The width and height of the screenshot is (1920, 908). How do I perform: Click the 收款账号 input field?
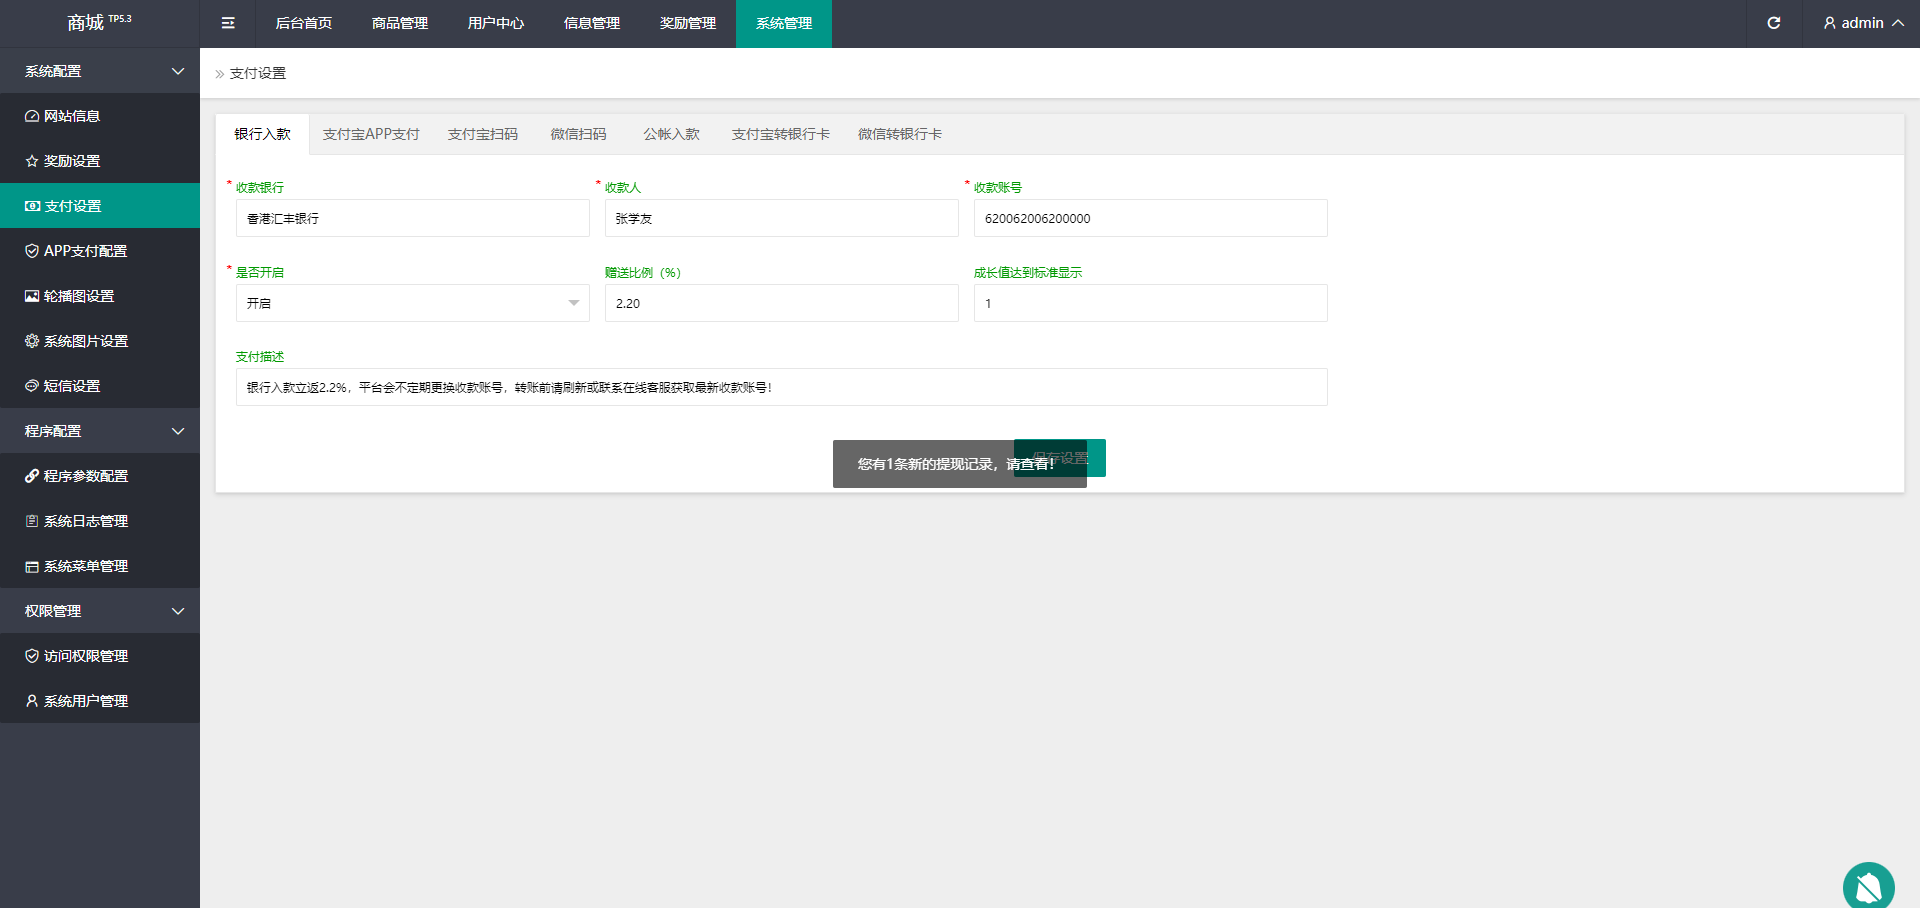tap(1150, 218)
